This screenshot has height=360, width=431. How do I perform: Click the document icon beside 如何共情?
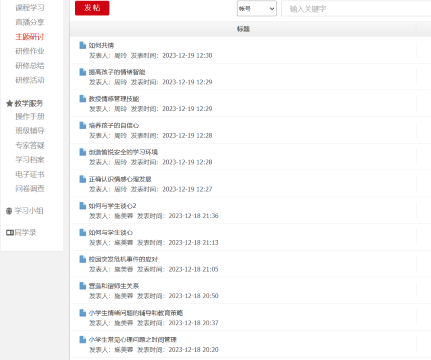83,45
